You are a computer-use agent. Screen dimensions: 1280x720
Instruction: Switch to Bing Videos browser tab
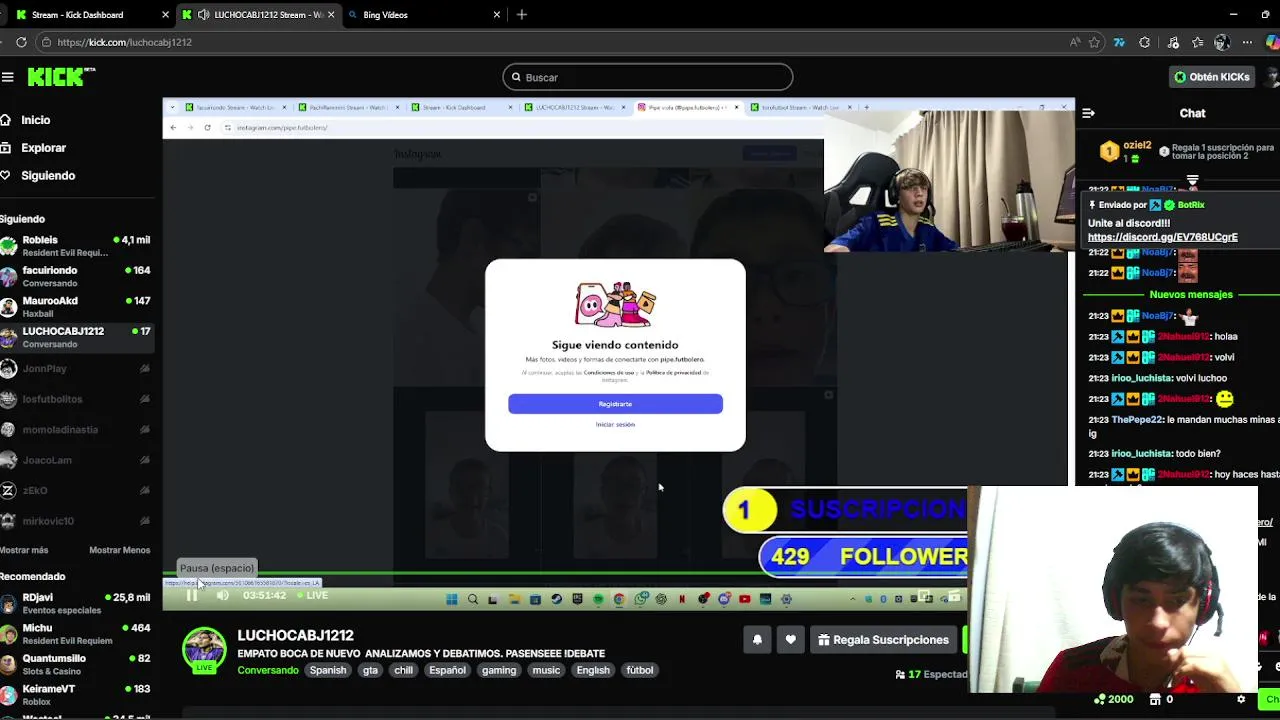coord(424,15)
